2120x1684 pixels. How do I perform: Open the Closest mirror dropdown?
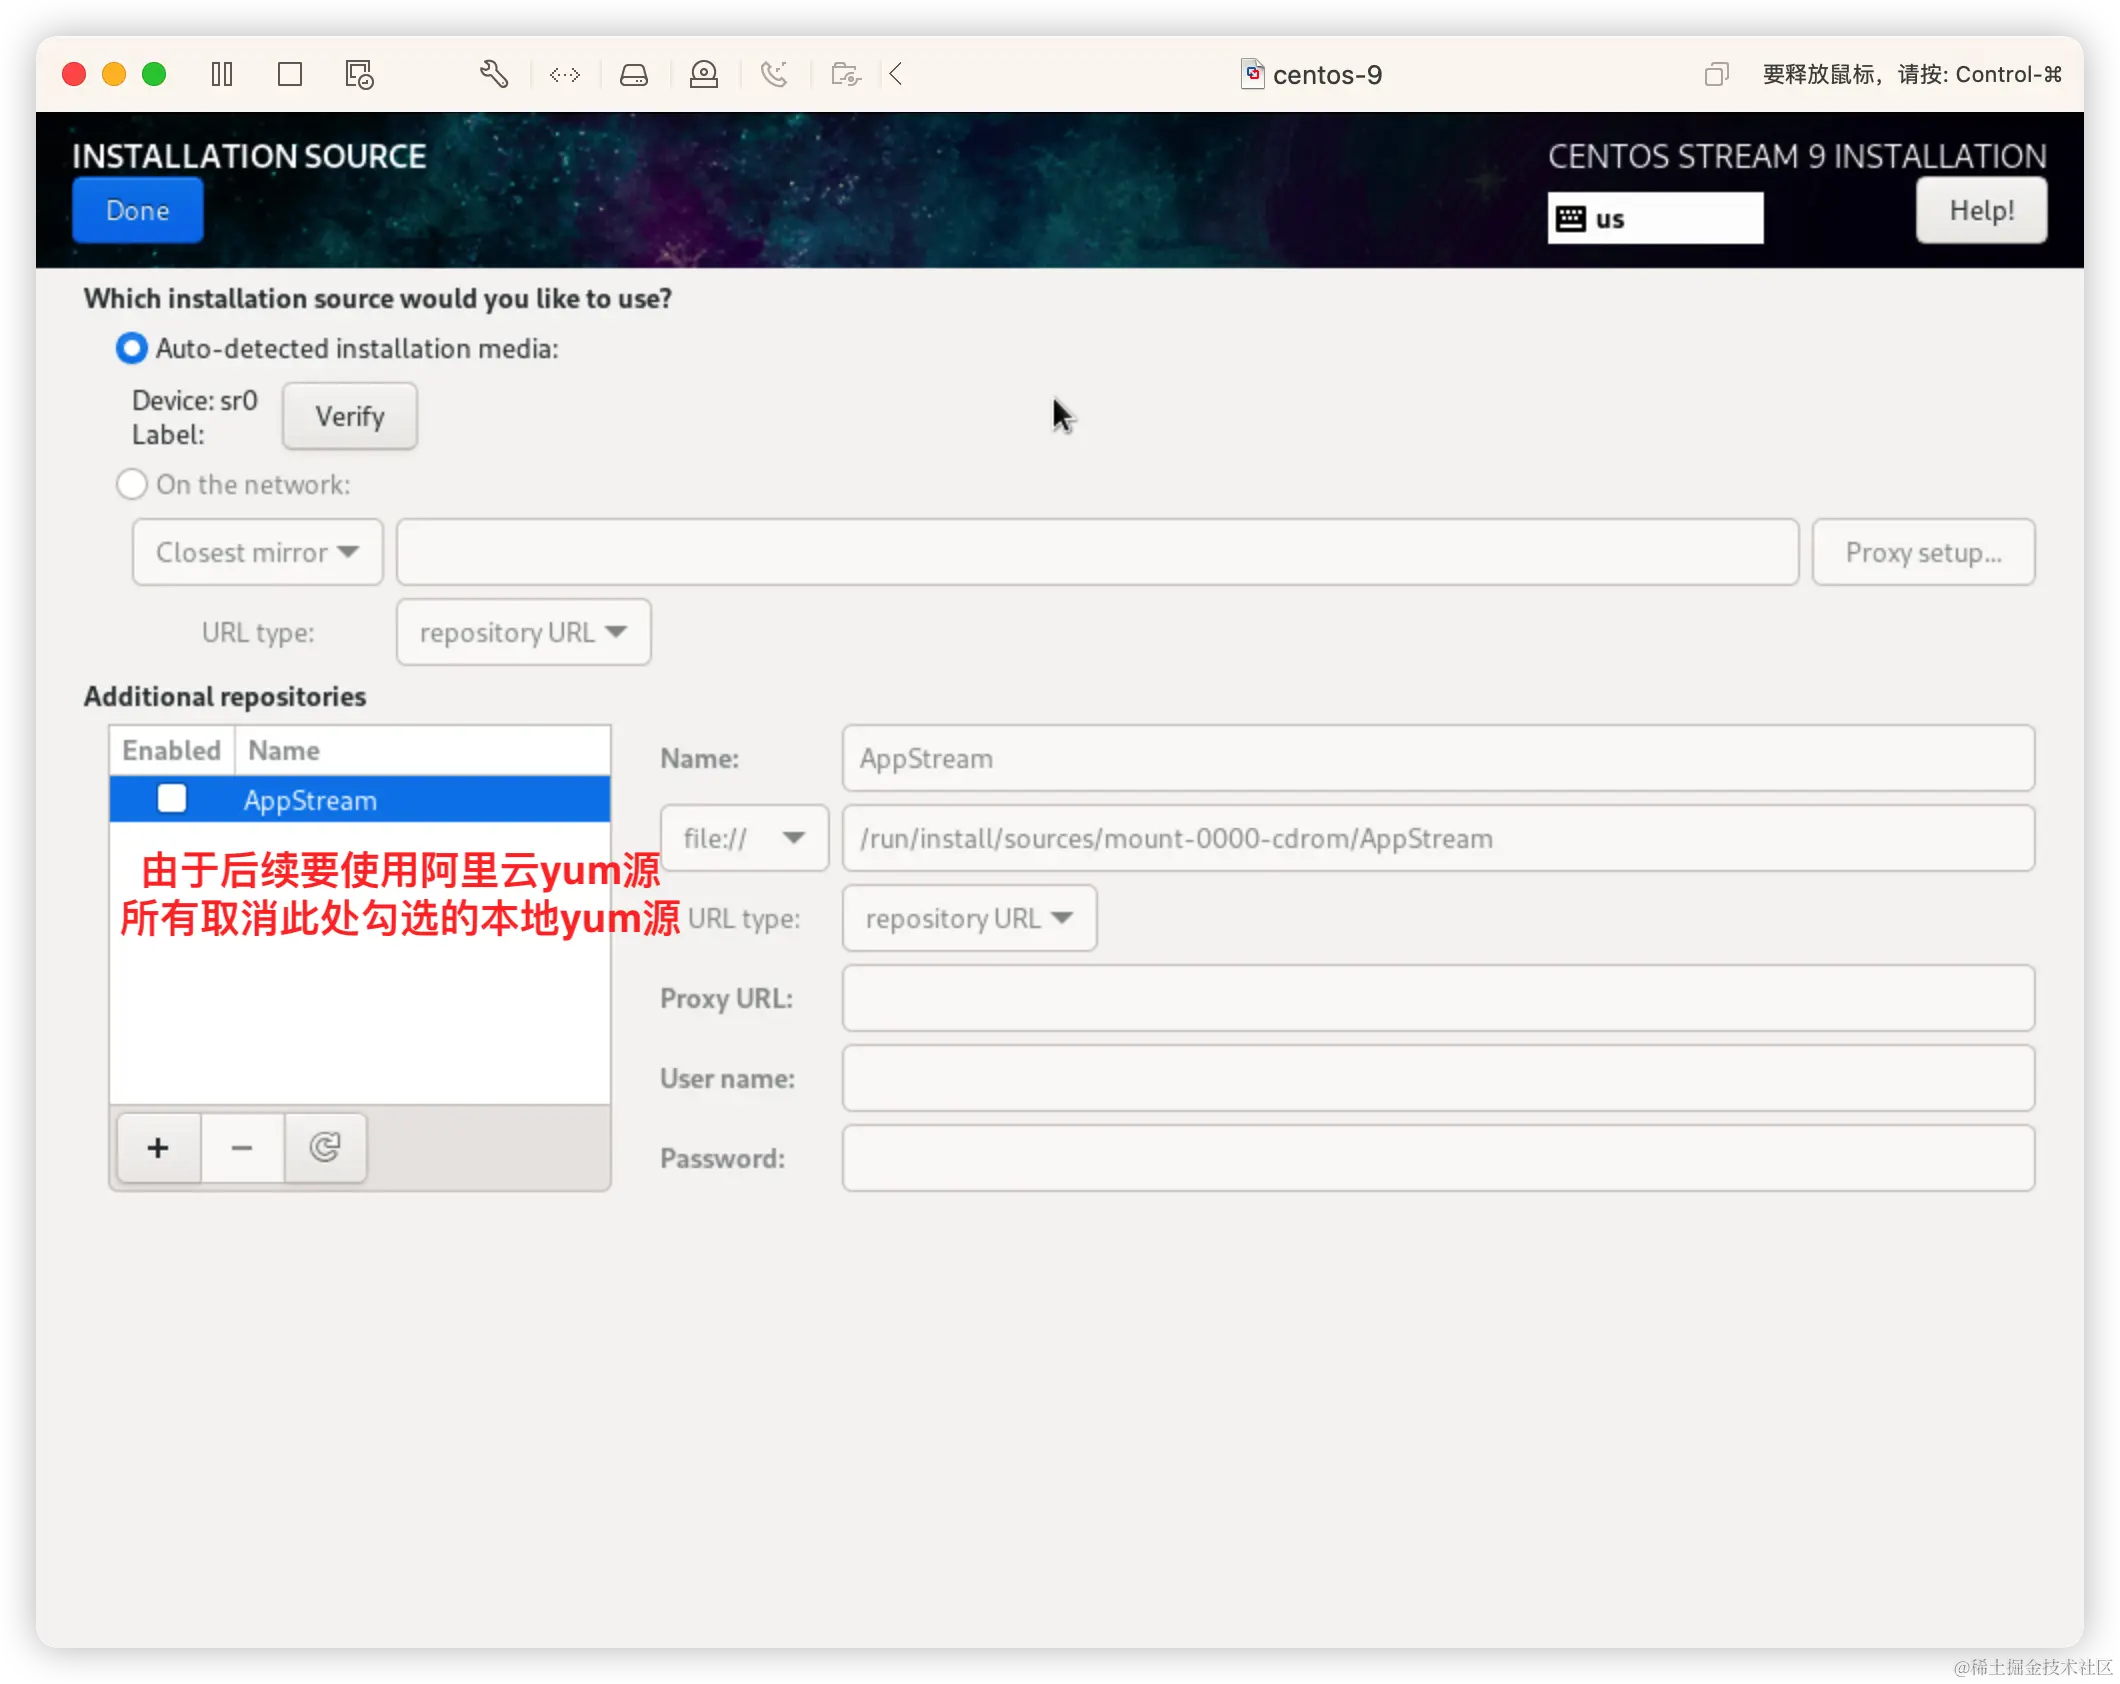tap(257, 552)
